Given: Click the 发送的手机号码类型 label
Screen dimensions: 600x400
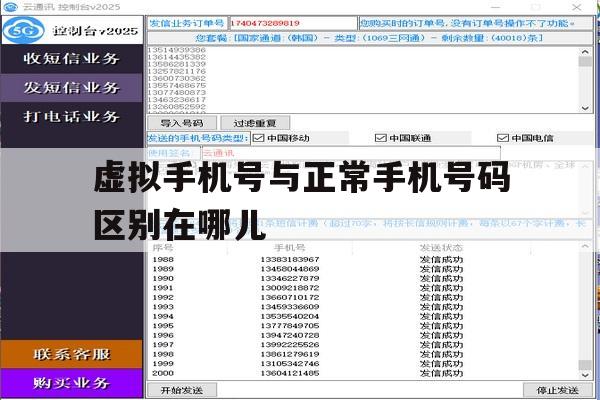Looking at the screenshot, I should pos(198,138).
